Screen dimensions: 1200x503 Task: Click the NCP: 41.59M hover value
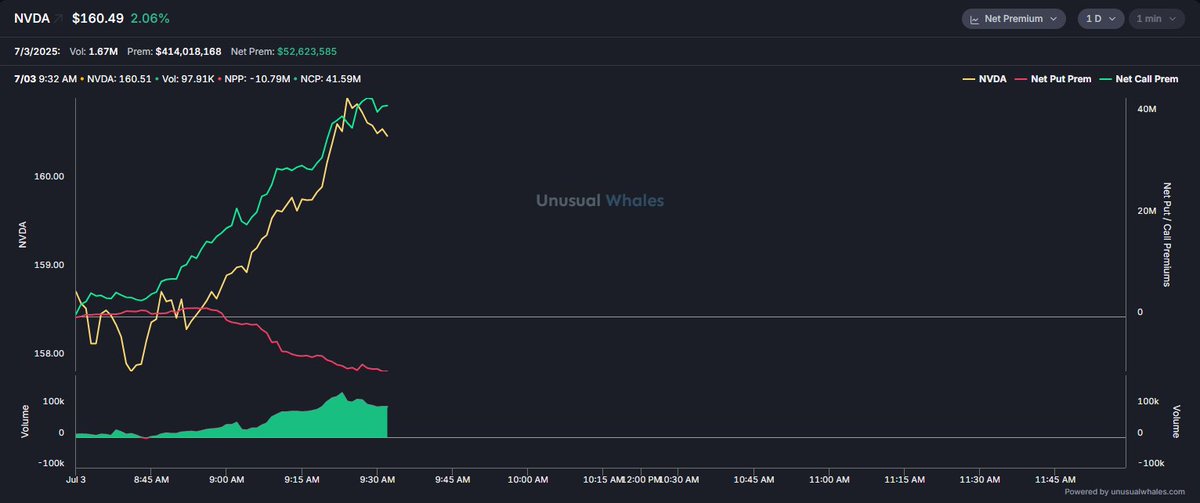point(330,78)
